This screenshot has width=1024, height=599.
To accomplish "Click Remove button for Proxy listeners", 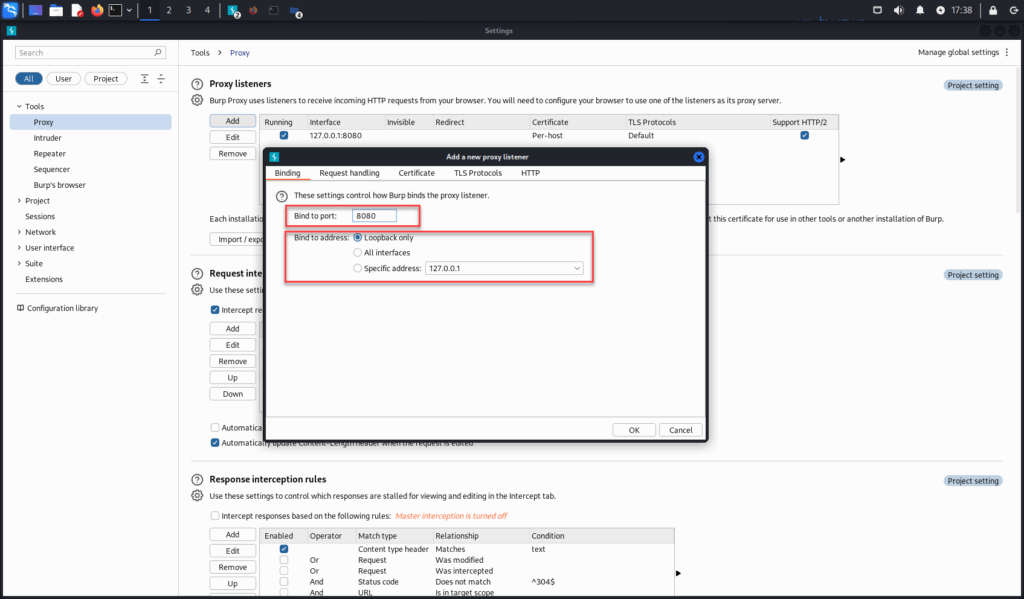I will (232, 154).
